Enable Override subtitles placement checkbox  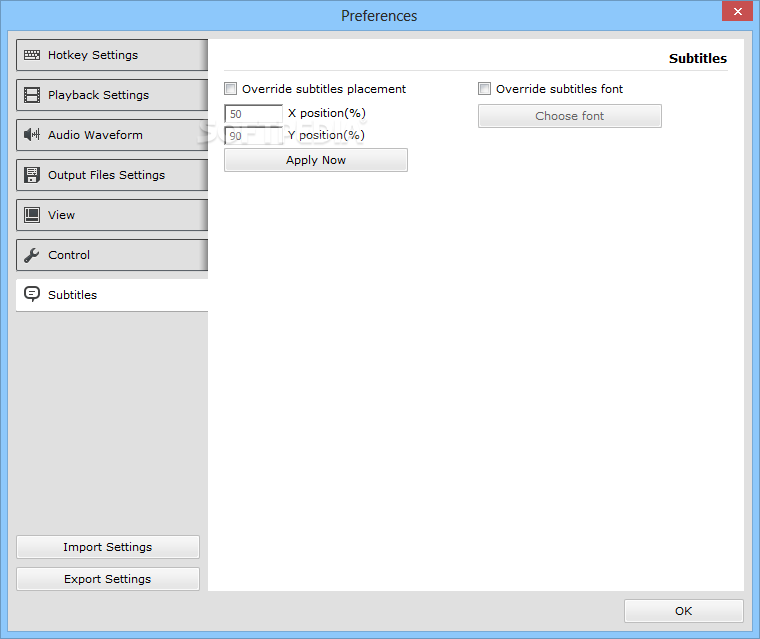230,89
